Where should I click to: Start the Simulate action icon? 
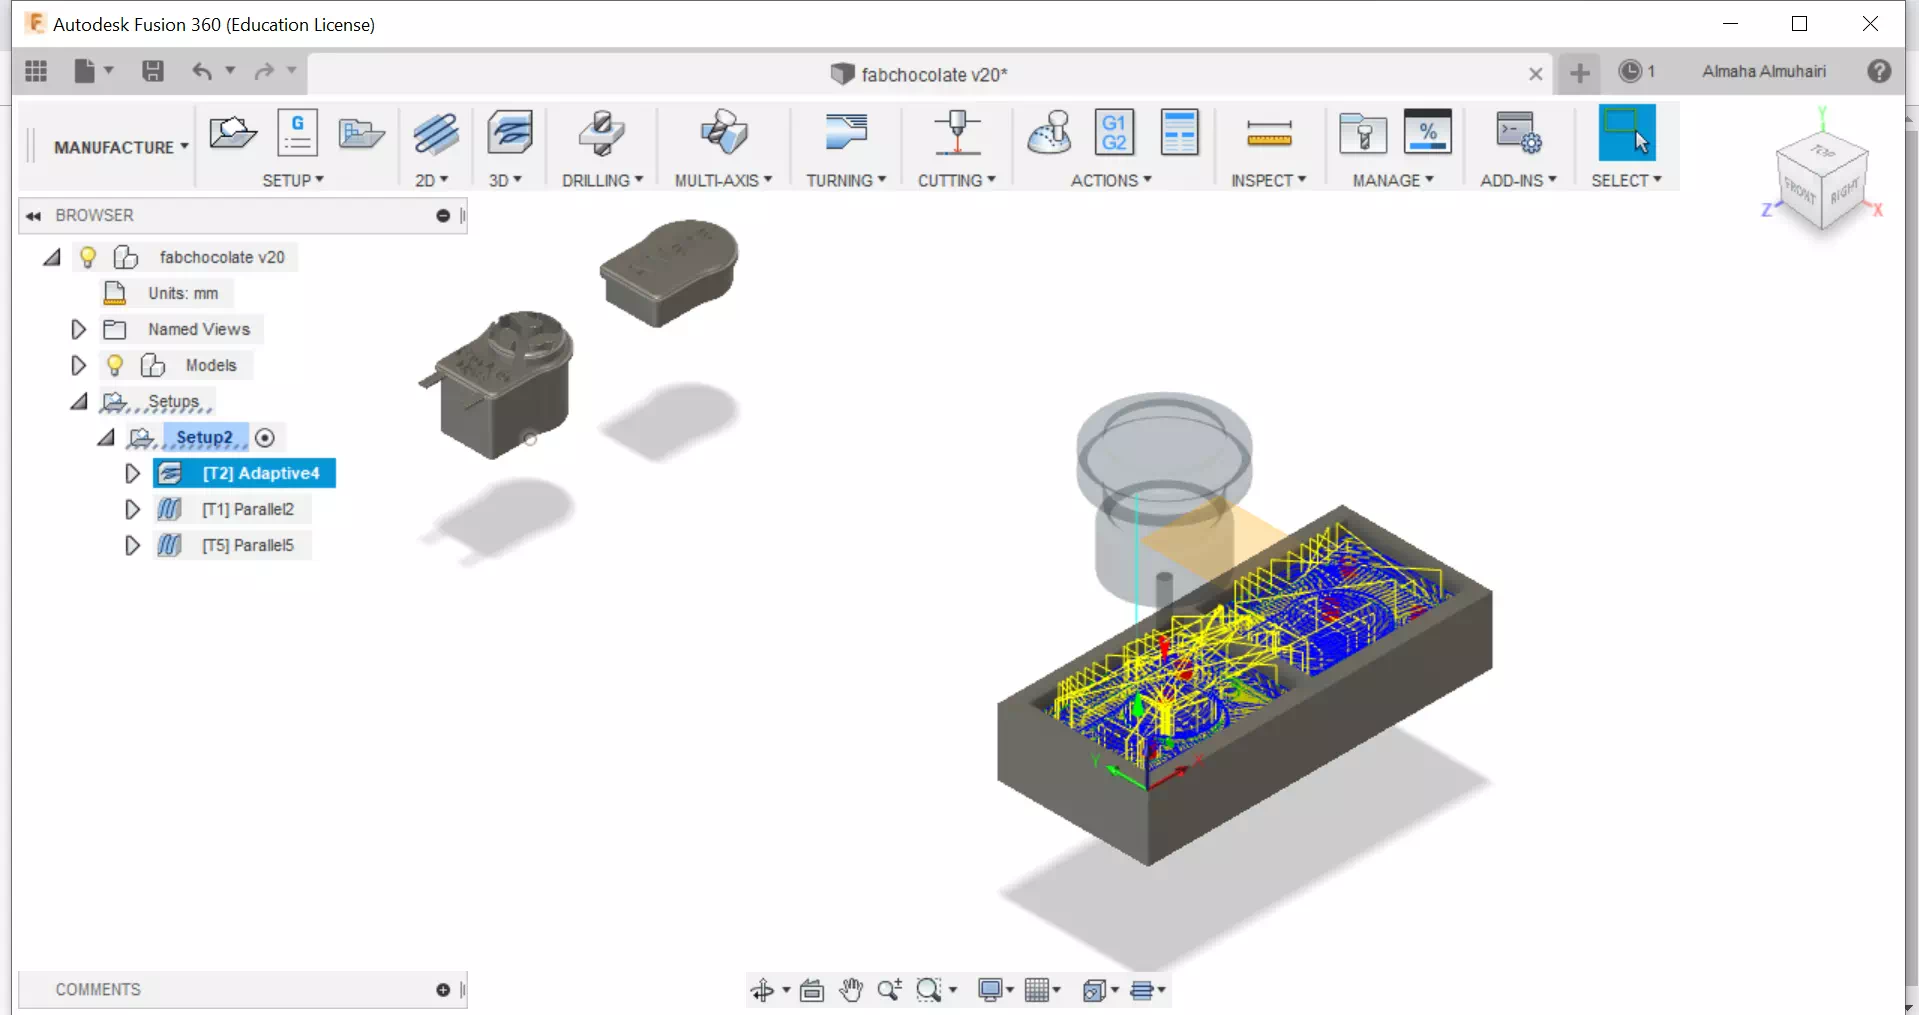point(1049,133)
